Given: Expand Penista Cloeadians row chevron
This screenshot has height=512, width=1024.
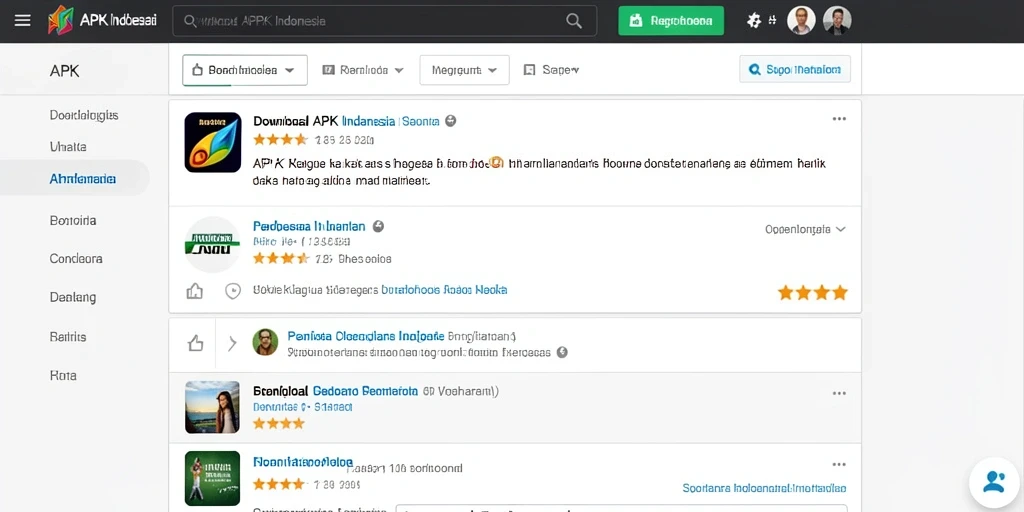Looking at the screenshot, I should [x=232, y=344].
